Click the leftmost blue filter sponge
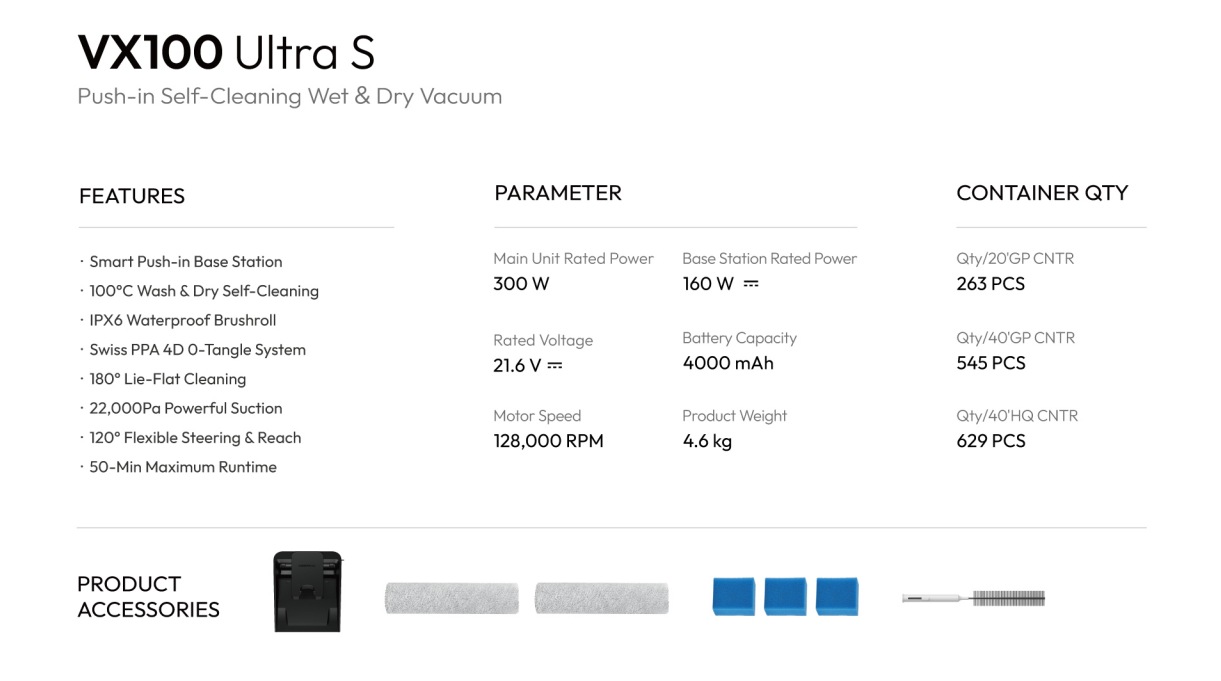The width and height of the screenshot is (1221, 681). point(733,596)
